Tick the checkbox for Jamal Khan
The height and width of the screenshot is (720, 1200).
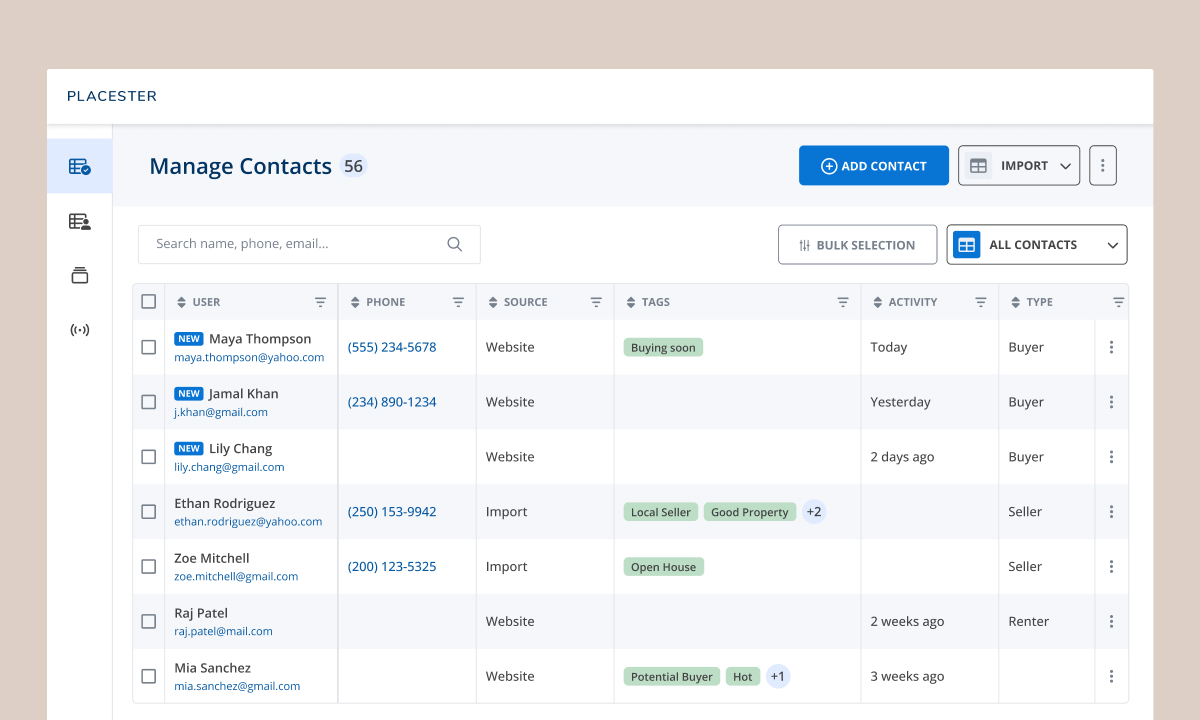149,402
